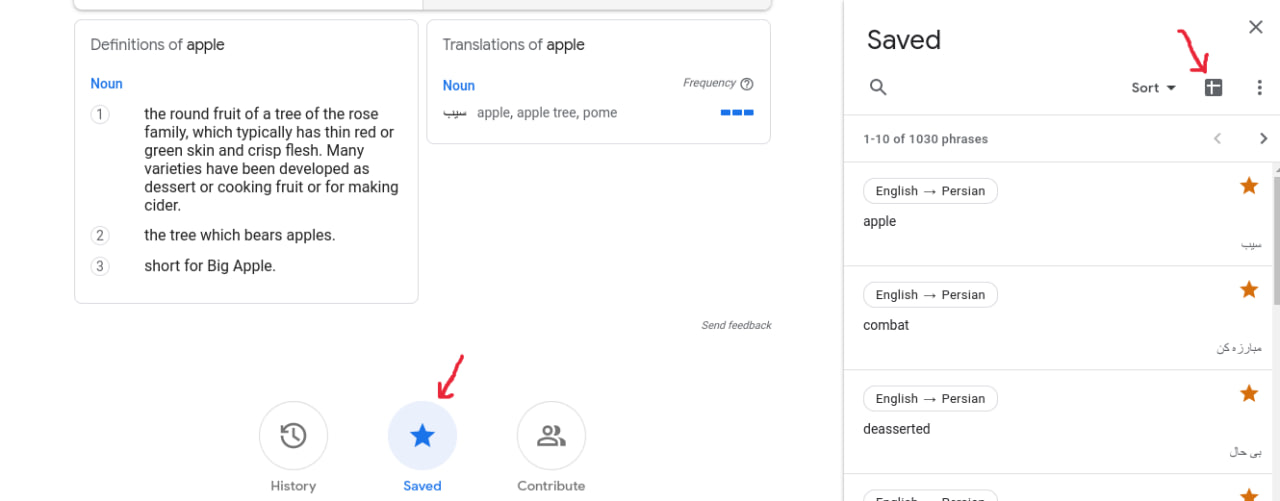Click the Noun label under Definitions
The width and height of the screenshot is (1280, 501).
107,84
